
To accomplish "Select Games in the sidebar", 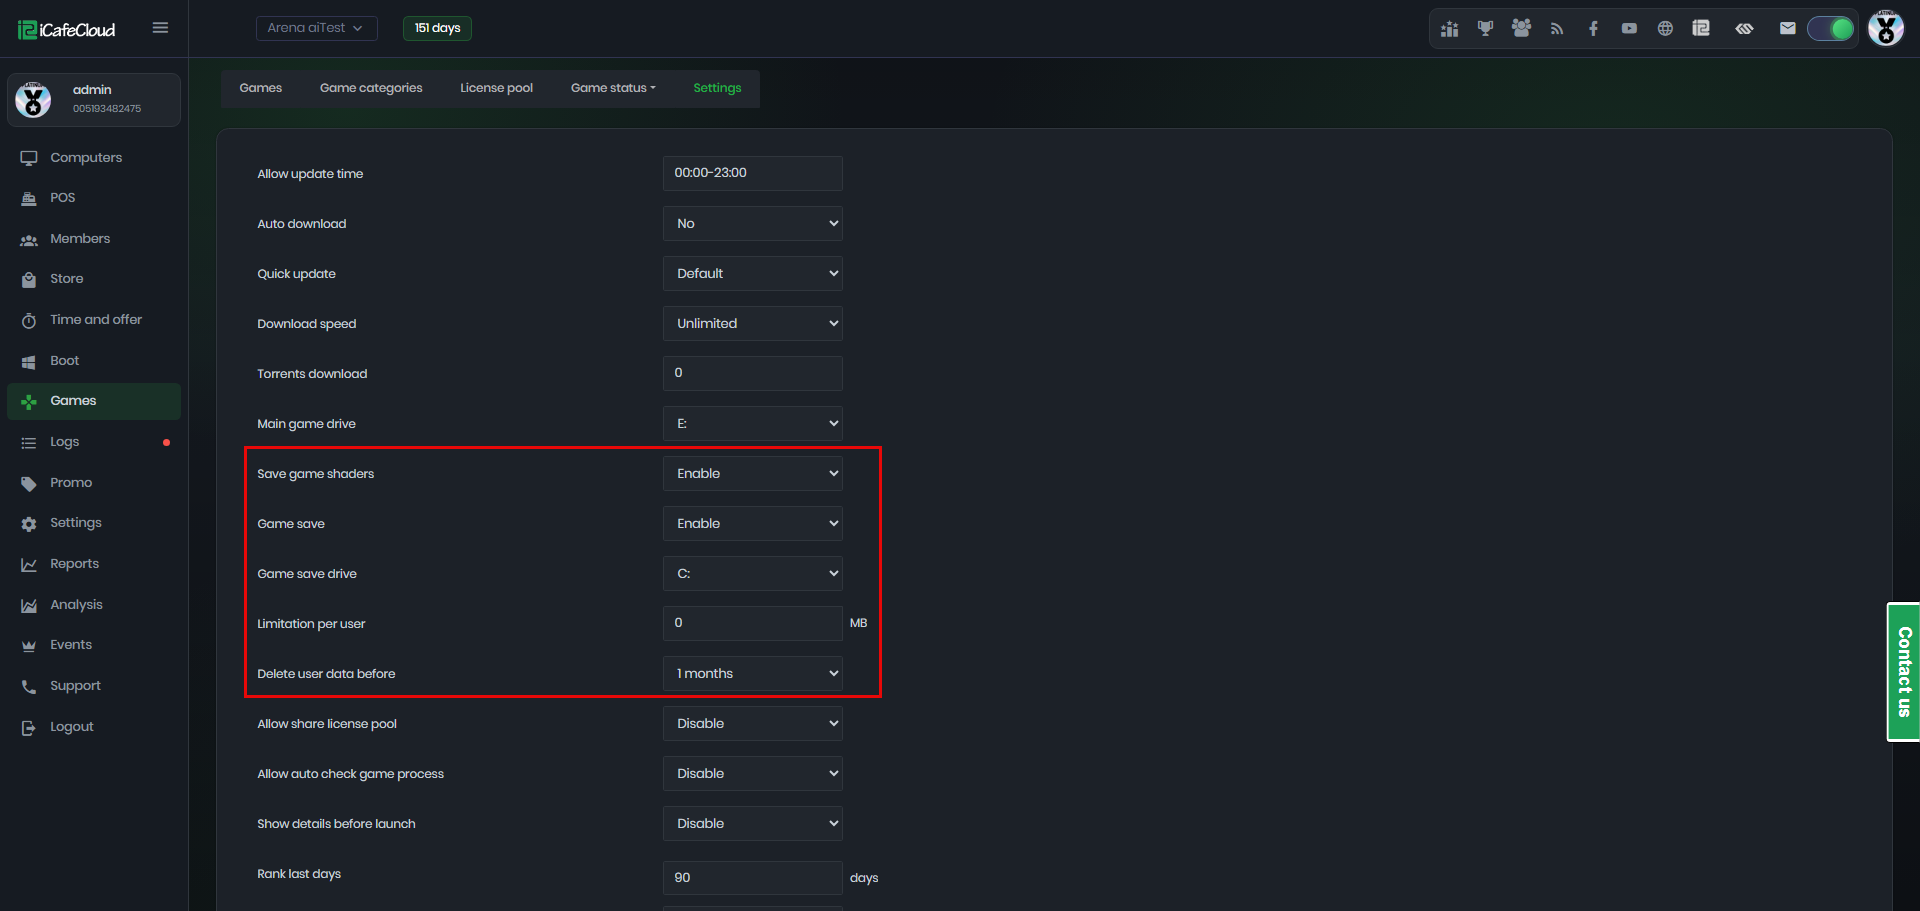I will coord(94,401).
